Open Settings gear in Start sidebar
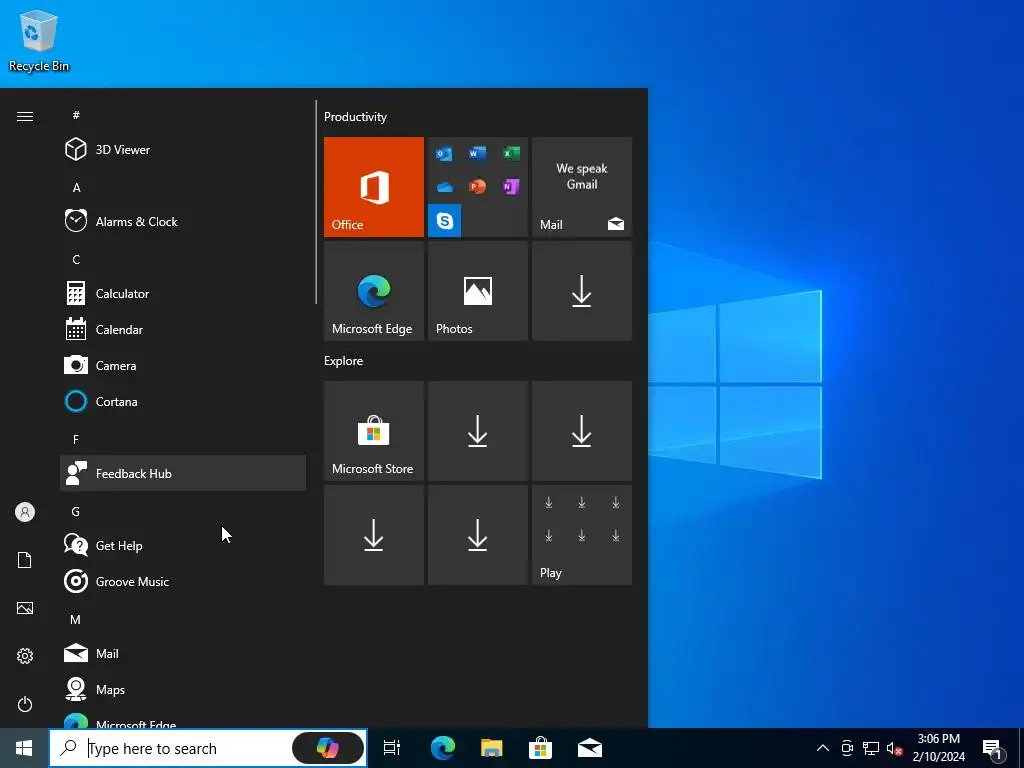 (x=25, y=656)
